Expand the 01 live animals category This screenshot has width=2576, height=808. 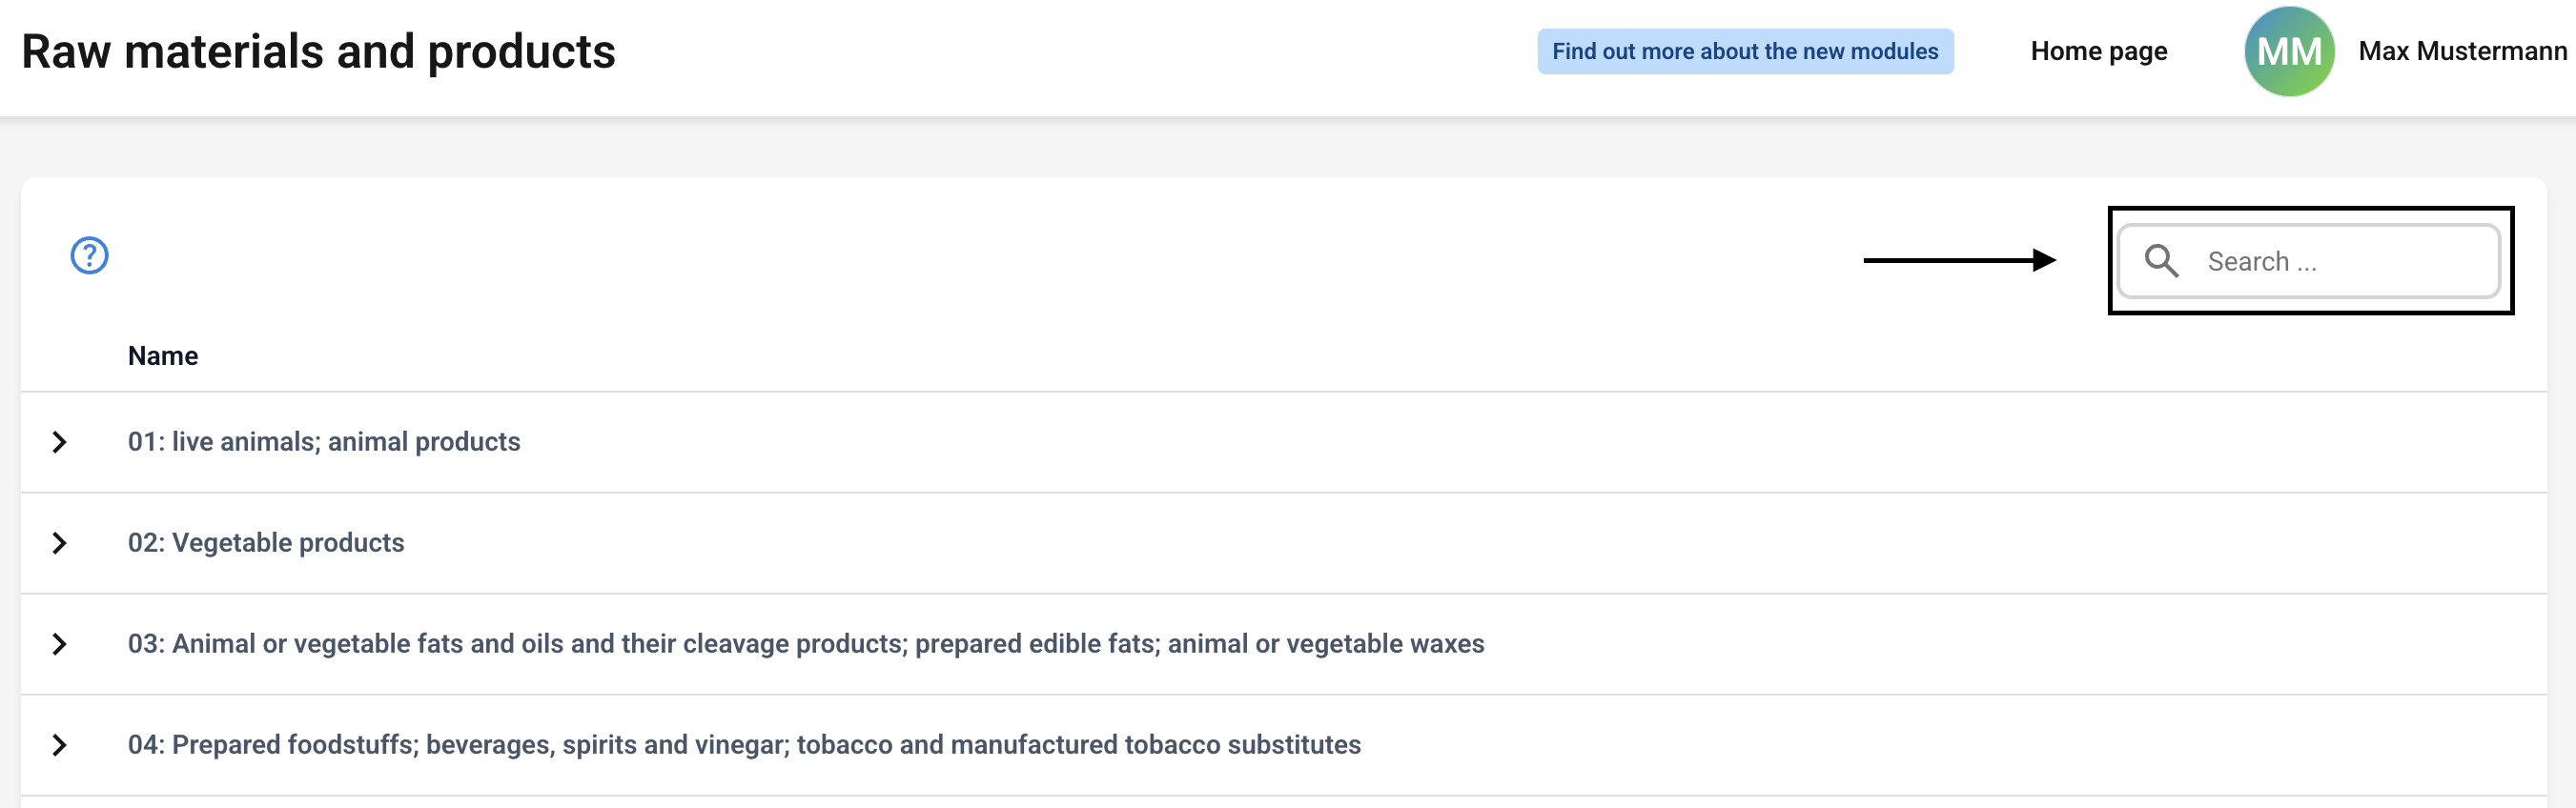[x=59, y=442]
